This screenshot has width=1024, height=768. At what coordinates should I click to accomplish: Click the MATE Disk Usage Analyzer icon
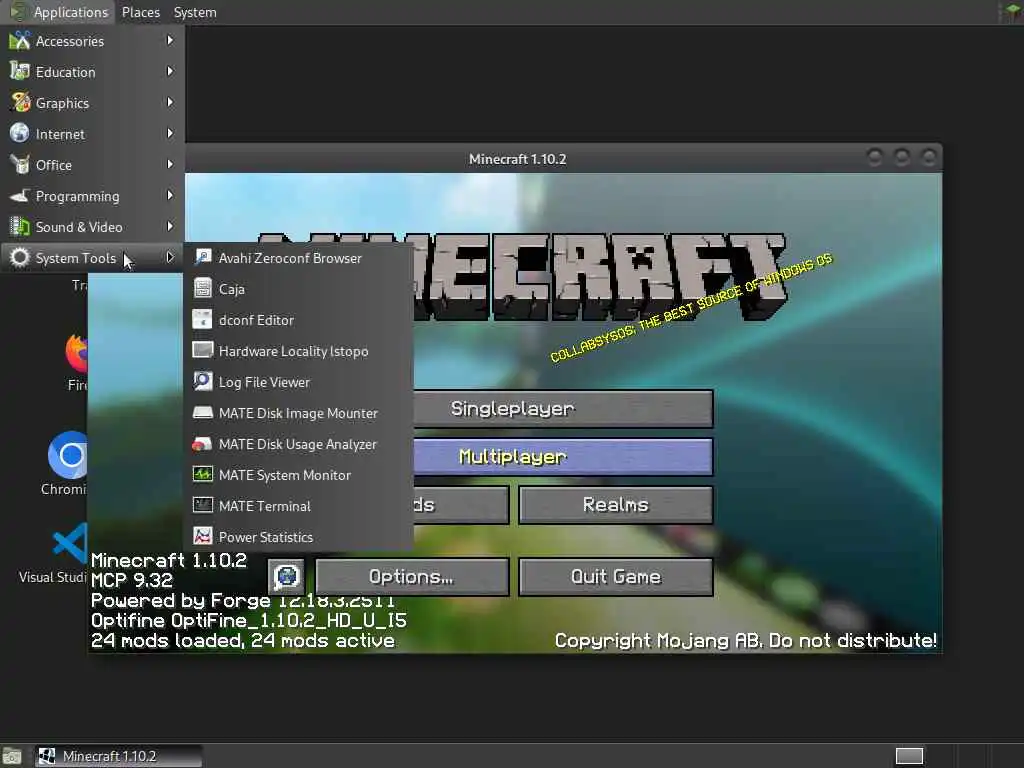[202, 443]
